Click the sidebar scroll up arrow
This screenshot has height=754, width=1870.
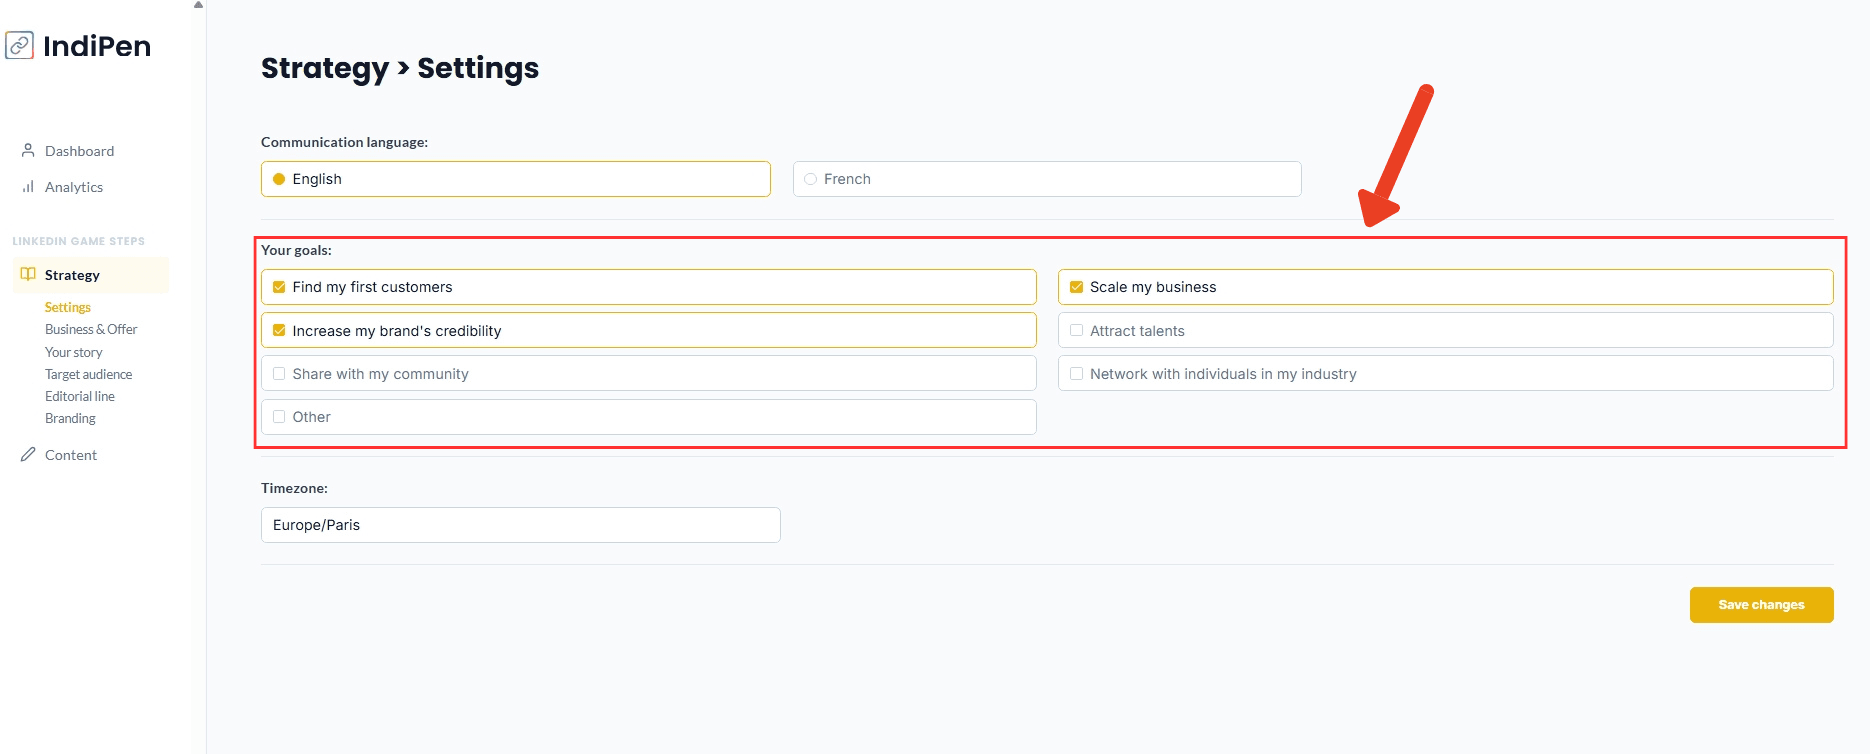coord(198,5)
